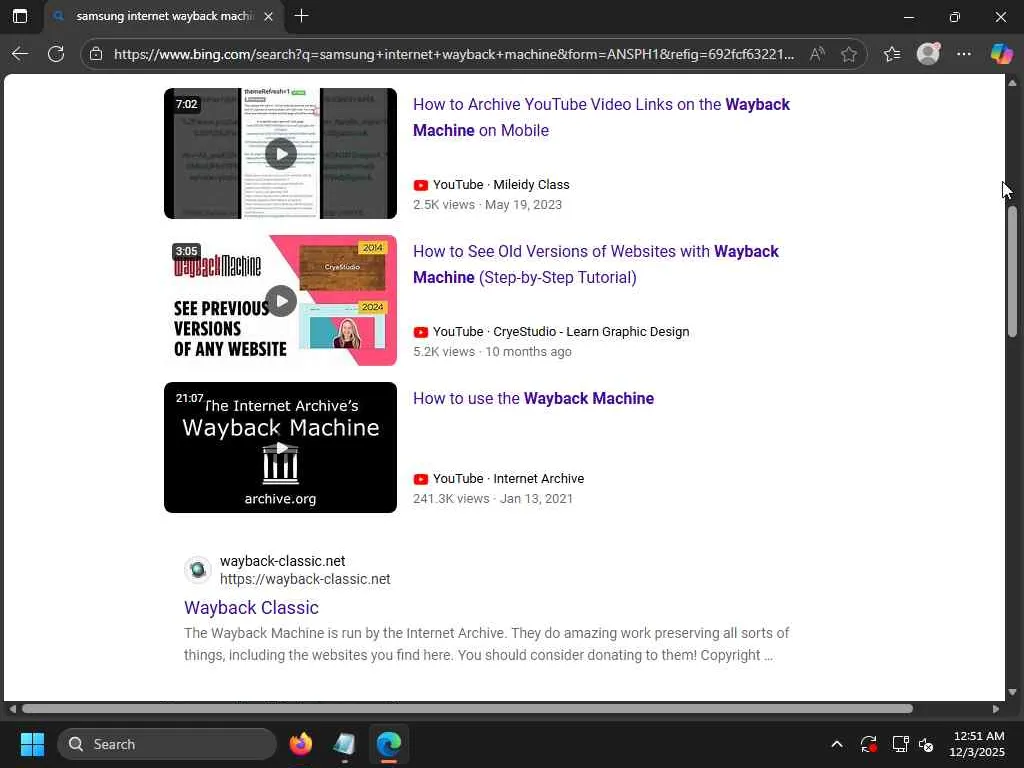
Task: Click wayback-classic.net site favicon
Action: click(197, 570)
